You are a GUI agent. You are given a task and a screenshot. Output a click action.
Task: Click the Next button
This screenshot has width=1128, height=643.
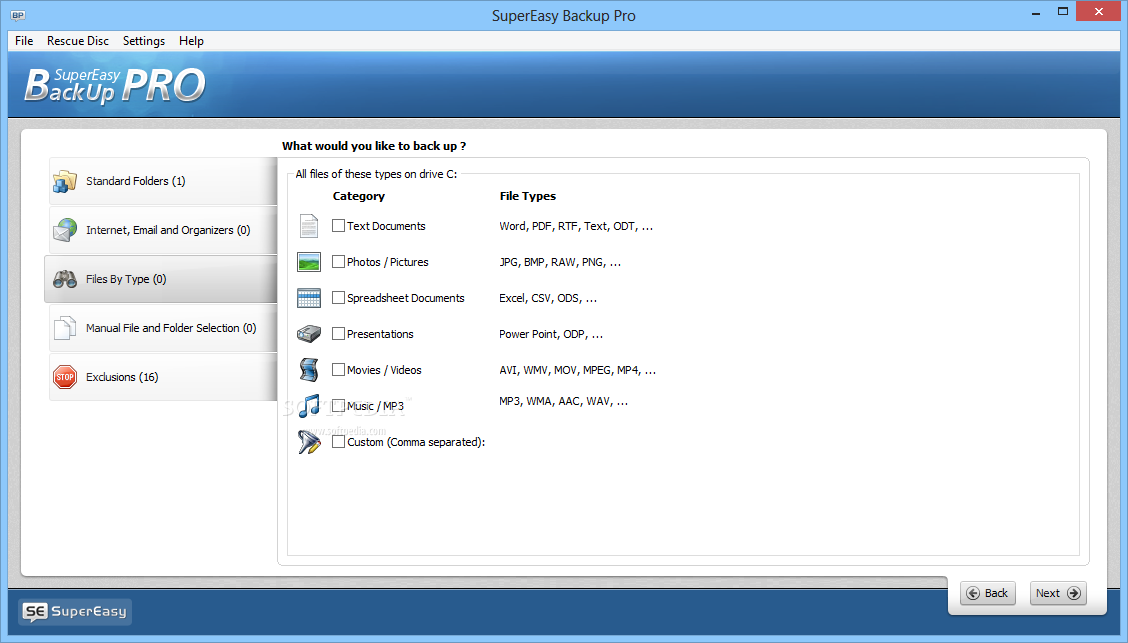click(x=1058, y=593)
